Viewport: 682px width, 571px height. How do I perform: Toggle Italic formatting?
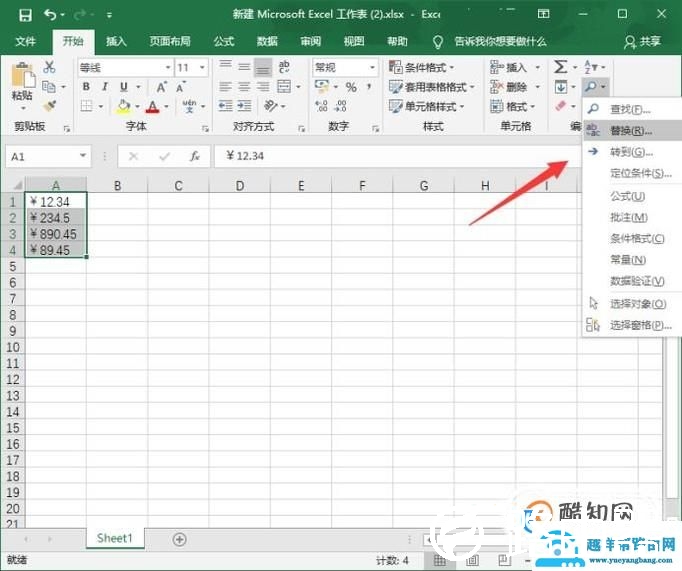[105, 87]
